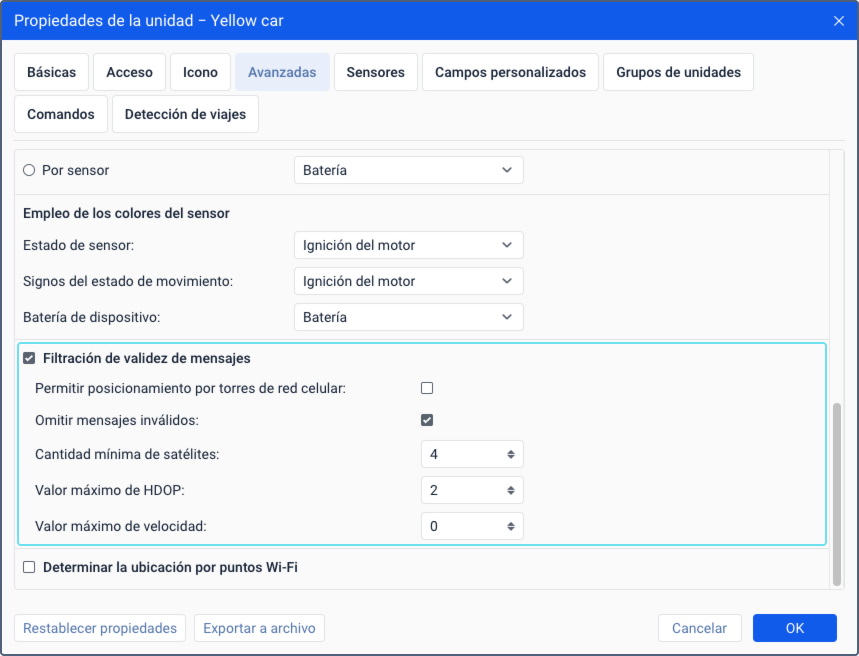Uncheck Omitir mensajes inválidos
The width and height of the screenshot is (859, 656).
tap(427, 420)
